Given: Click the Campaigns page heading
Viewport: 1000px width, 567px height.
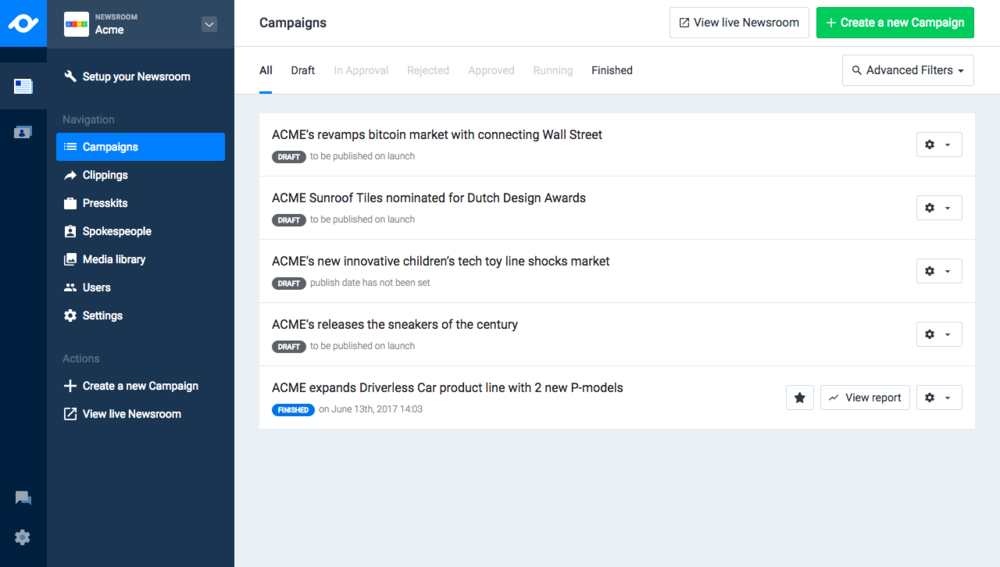Looking at the screenshot, I should coord(293,22).
